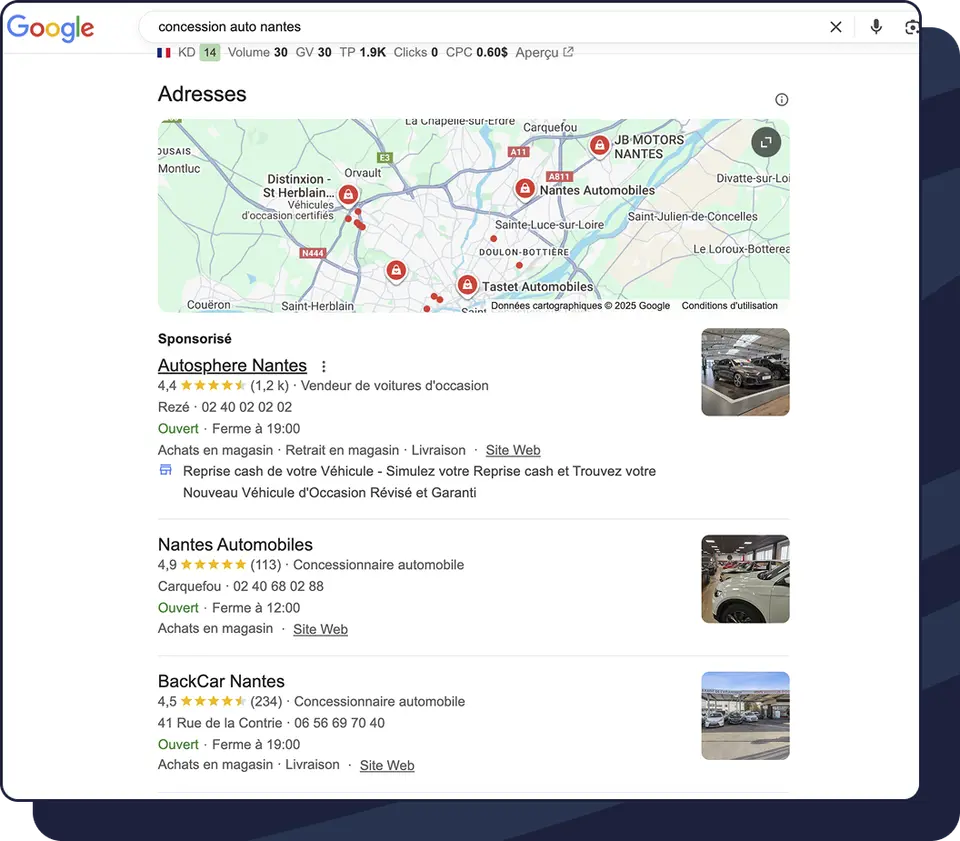Click the Autosphere phone number 02 40 02 02 02
This screenshot has height=841, width=960.
[x=247, y=407]
